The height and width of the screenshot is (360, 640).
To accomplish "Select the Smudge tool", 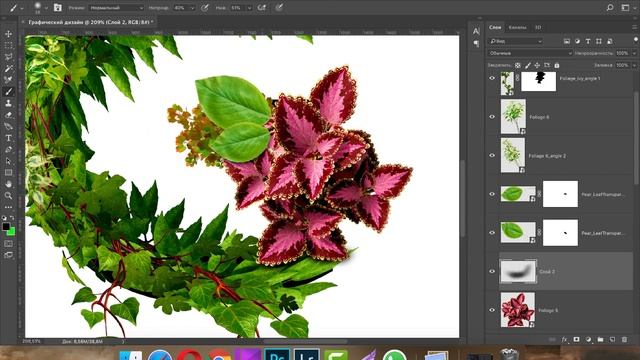I will [8, 126].
